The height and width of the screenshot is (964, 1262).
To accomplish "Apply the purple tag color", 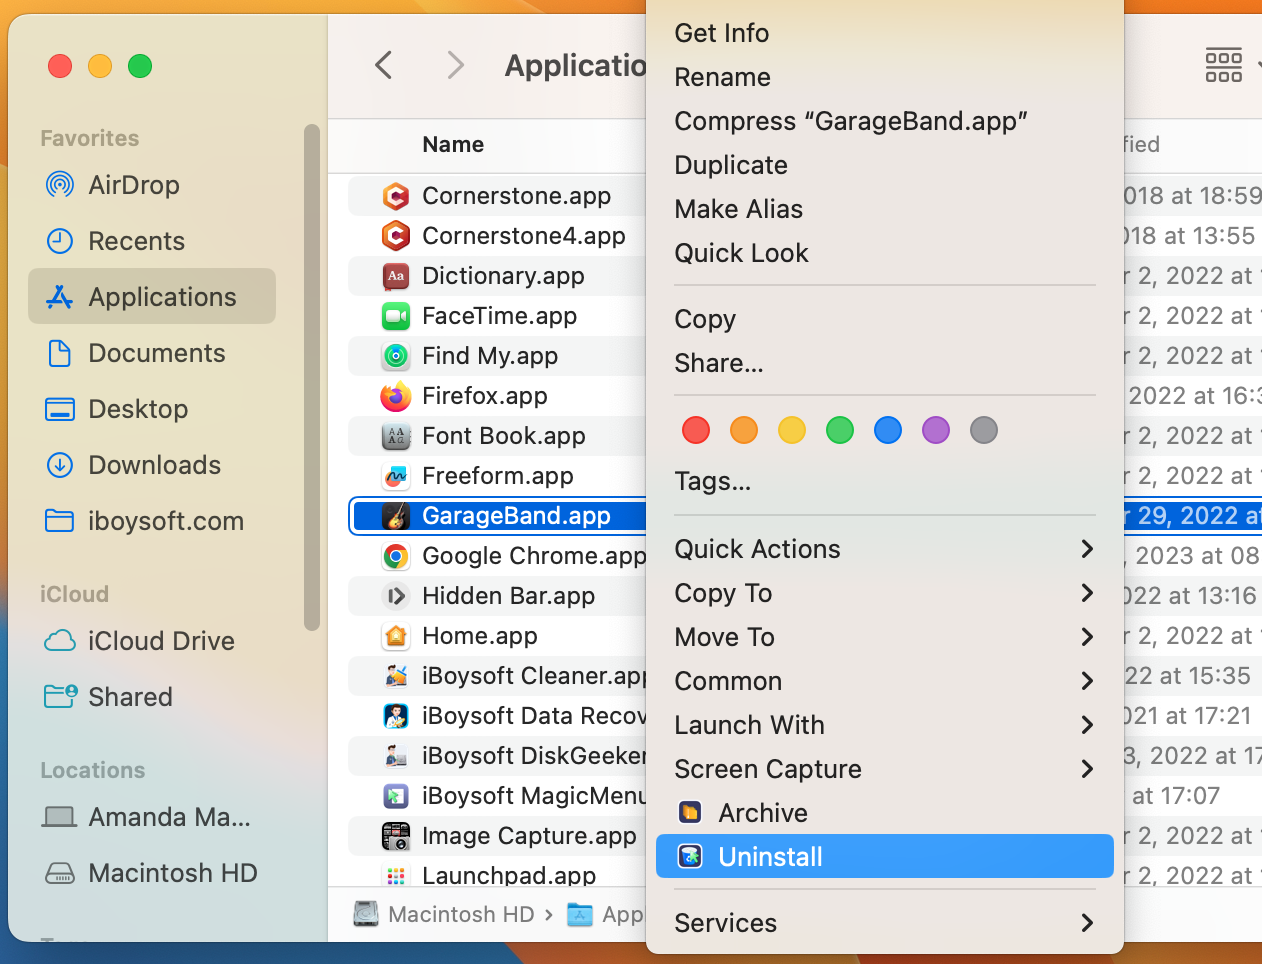I will click(x=936, y=431).
